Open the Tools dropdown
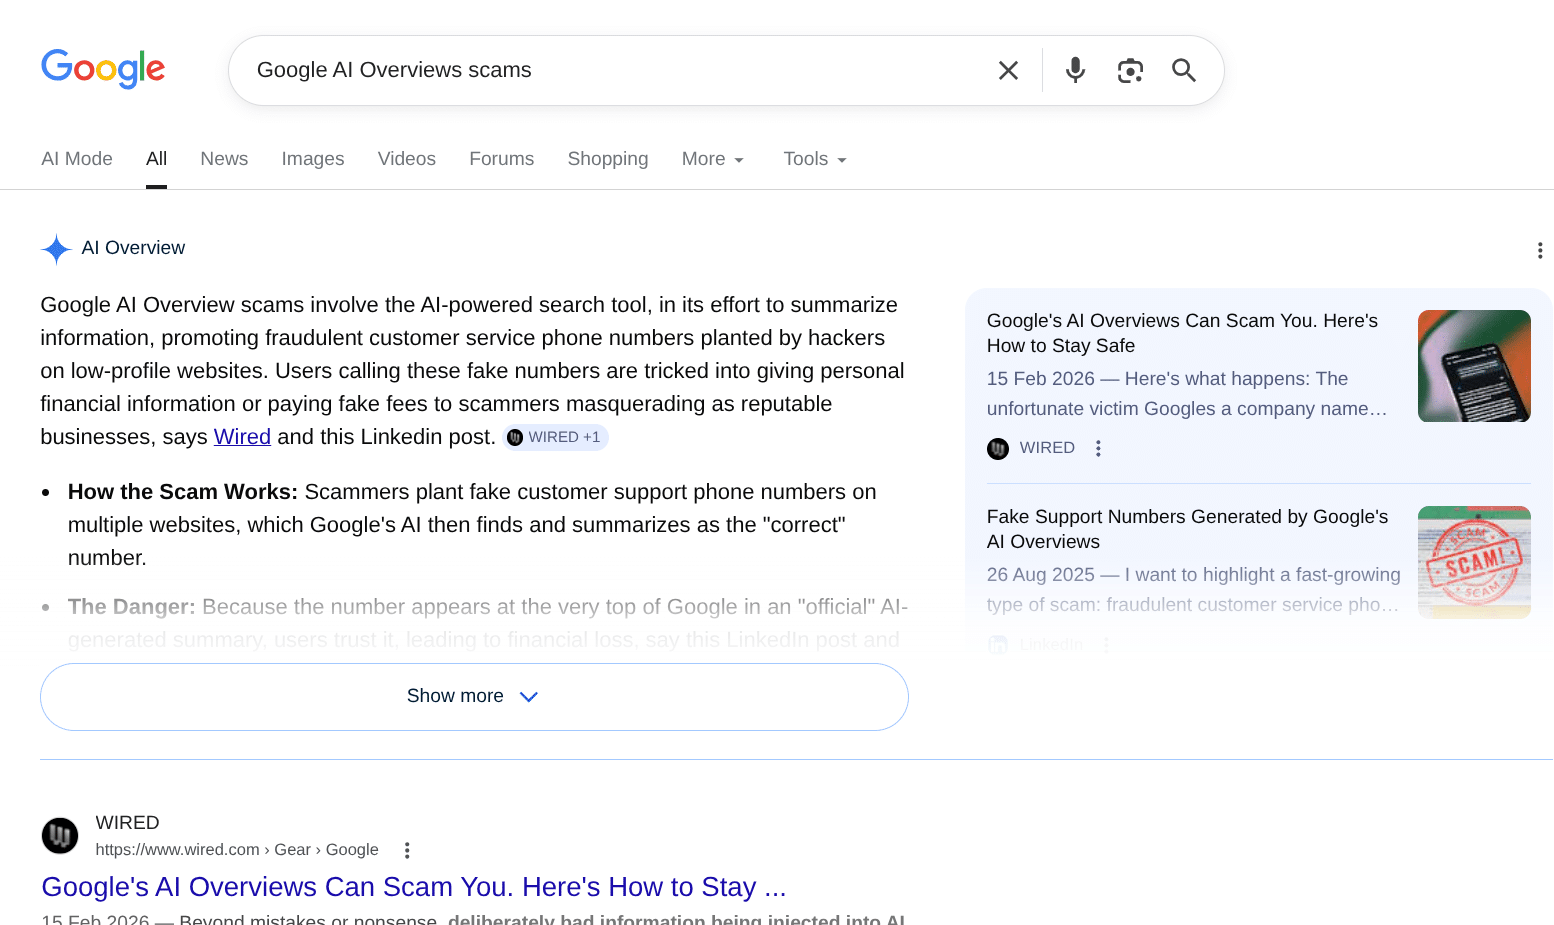 click(813, 159)
